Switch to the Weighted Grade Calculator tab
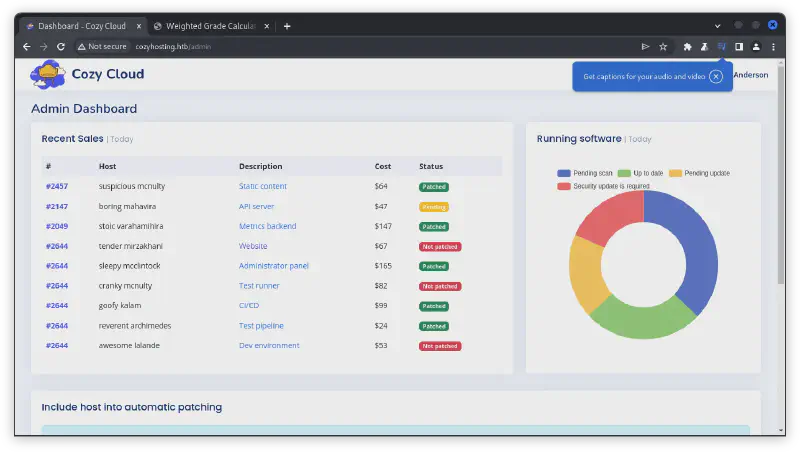Image resolution: width=800 pixels, height=452 pixels. coord(208,25)
